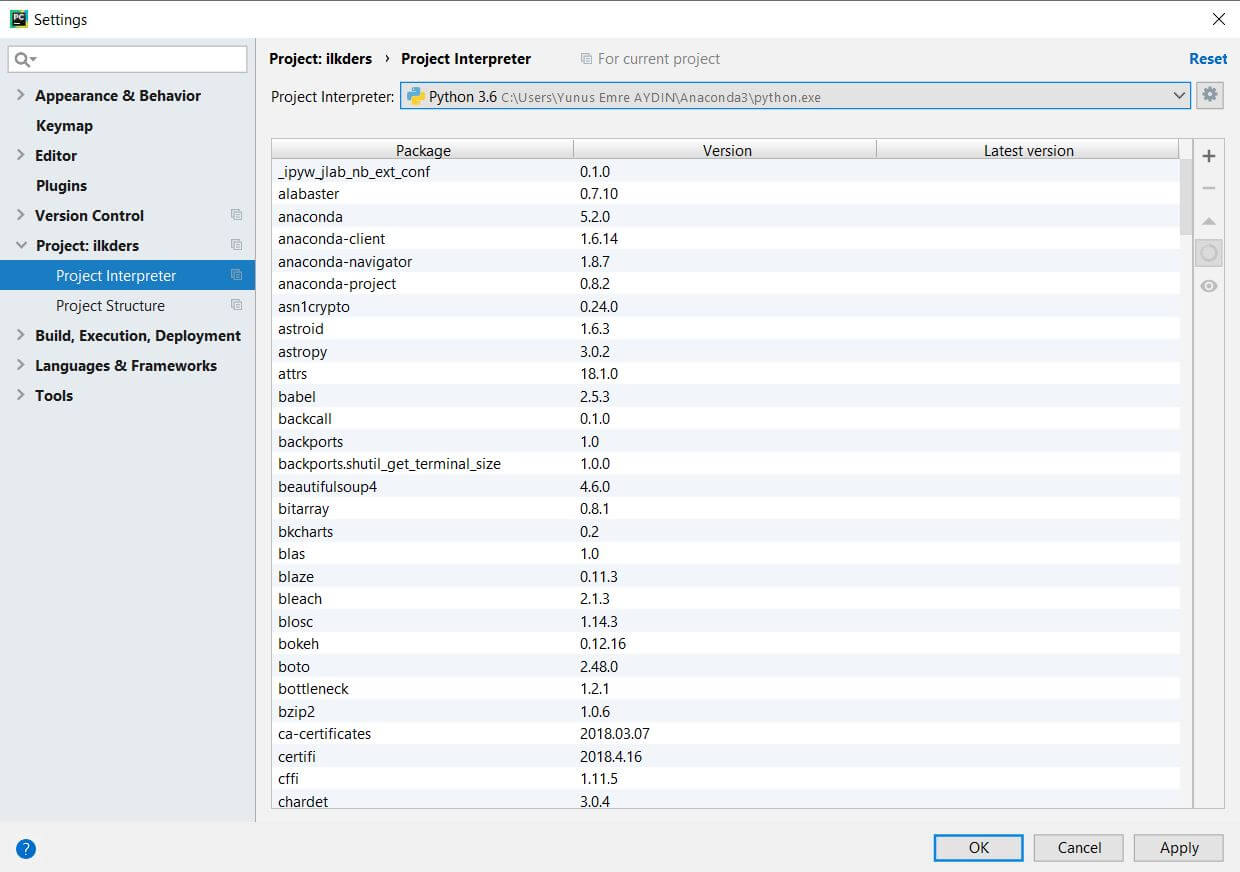The image size is (1240, 872).
Task: Select the anaconda-project package
Action: pos(726,284)
